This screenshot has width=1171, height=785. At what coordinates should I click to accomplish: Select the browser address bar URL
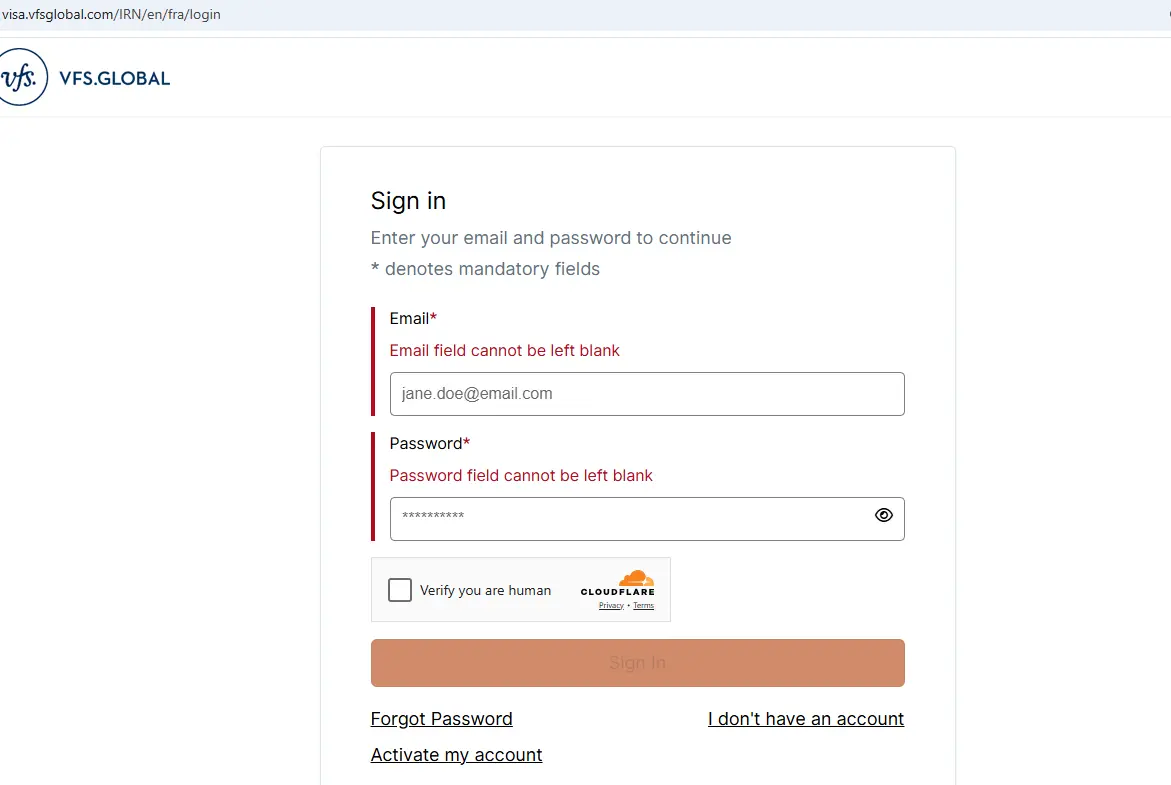tap(111, 14)
